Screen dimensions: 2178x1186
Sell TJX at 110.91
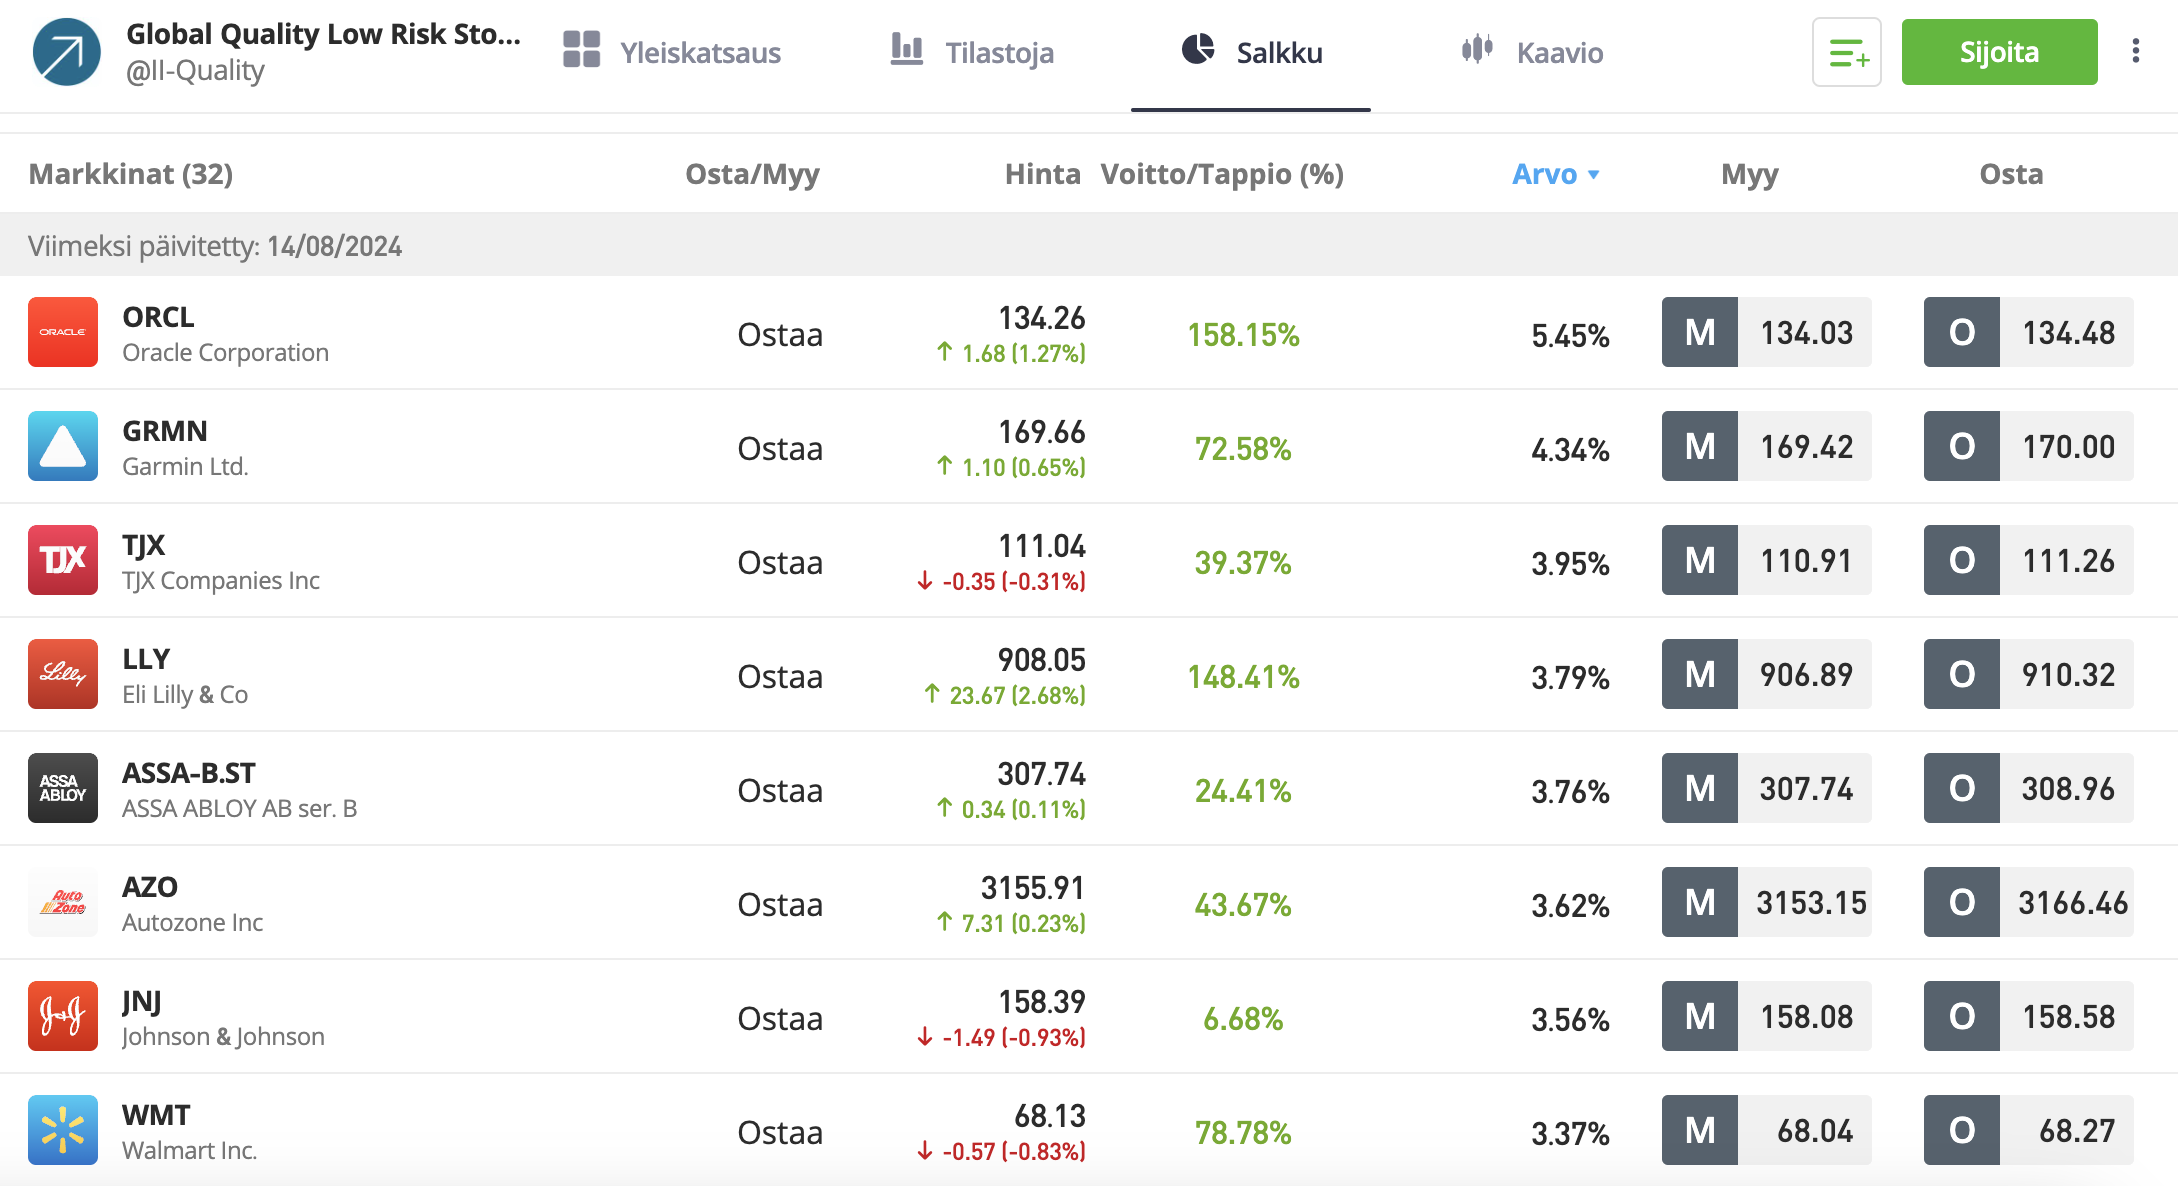(1766, 560)
